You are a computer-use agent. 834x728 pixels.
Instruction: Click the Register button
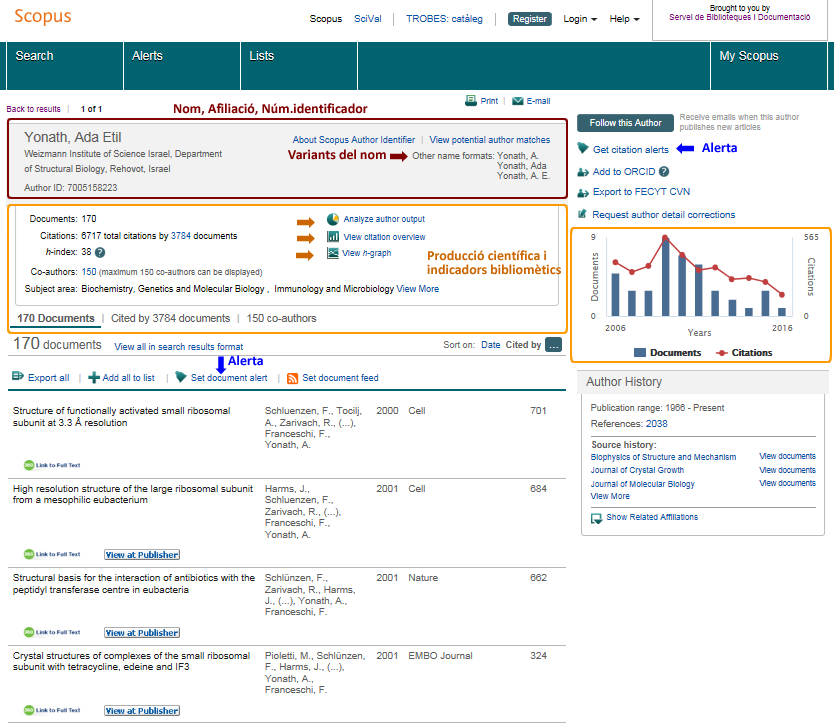click(x=529, y=19)
